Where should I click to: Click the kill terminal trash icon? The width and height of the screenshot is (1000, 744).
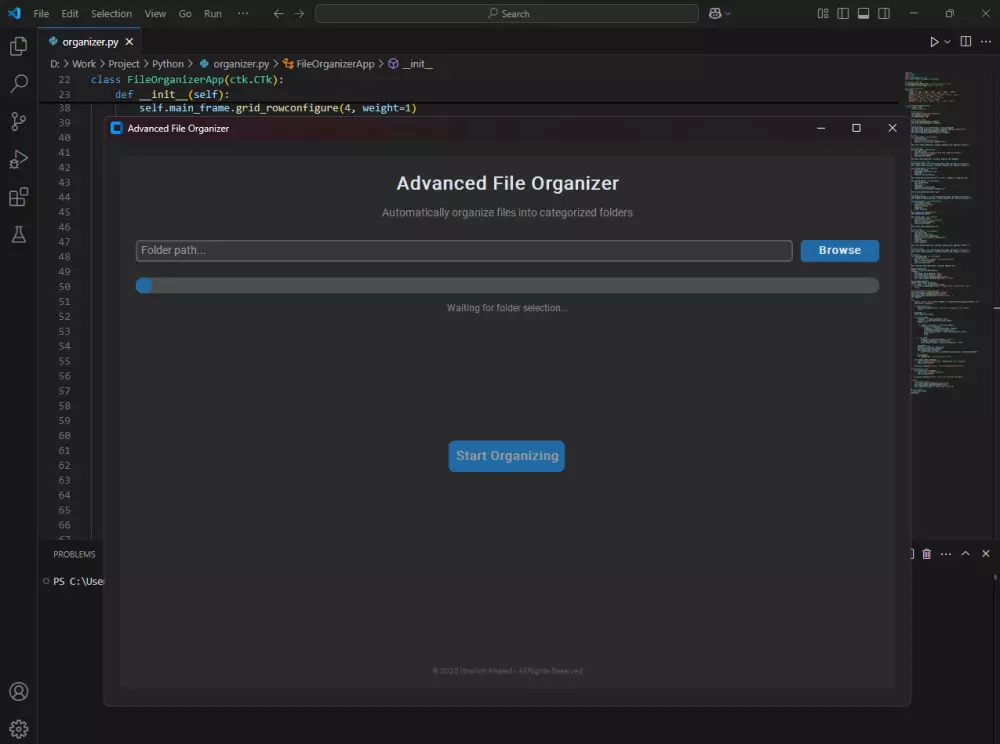926,553
